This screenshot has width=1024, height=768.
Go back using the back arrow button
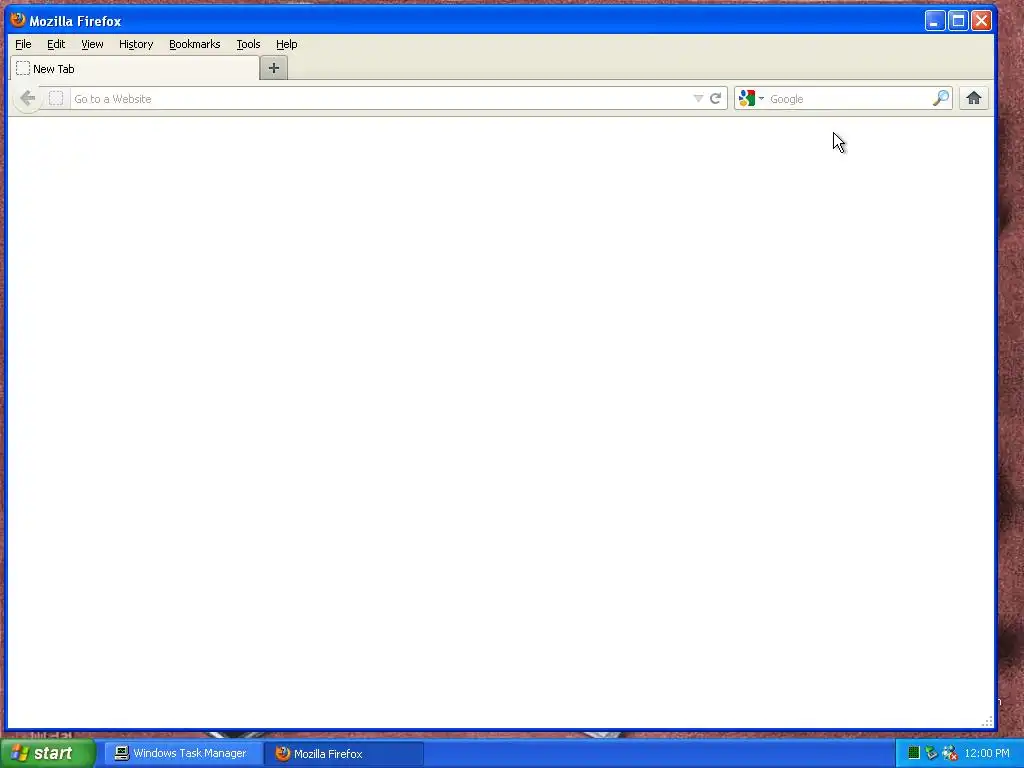pos(28,99)
